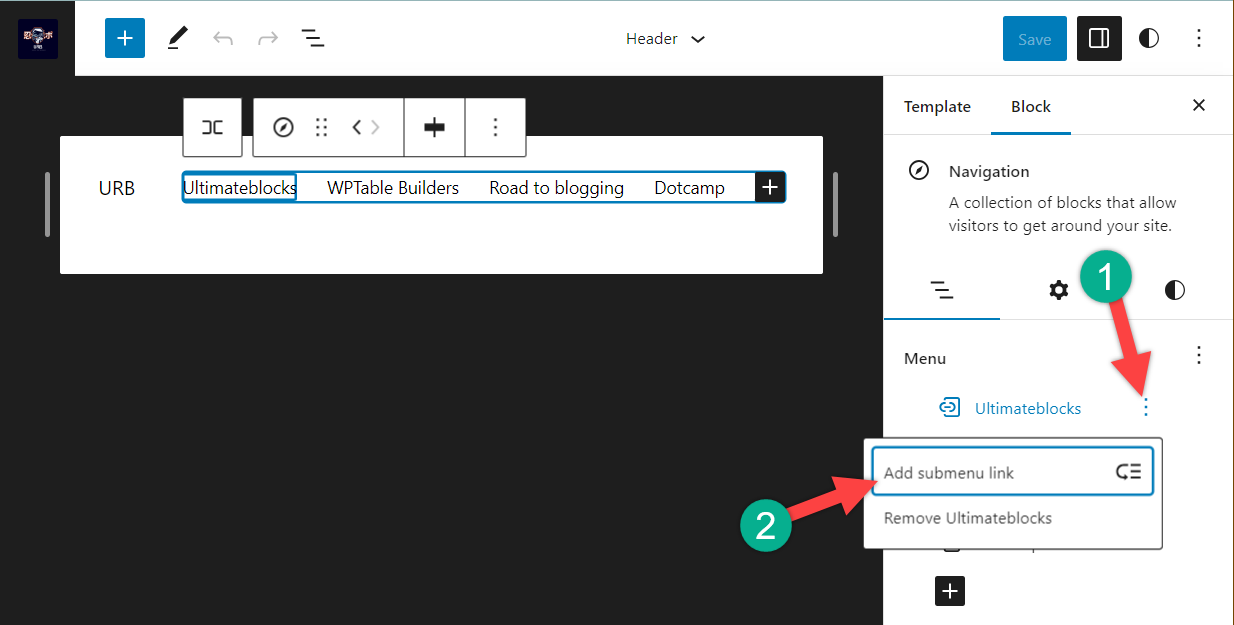Select Ultimateblocks in the sidebar menu list

pos(1028,408)
